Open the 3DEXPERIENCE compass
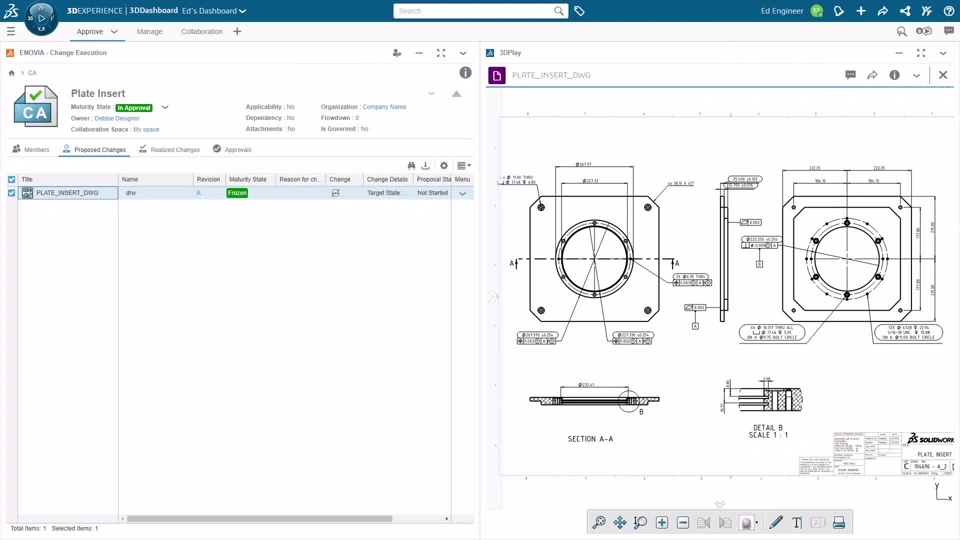 [x=41, y=18]
